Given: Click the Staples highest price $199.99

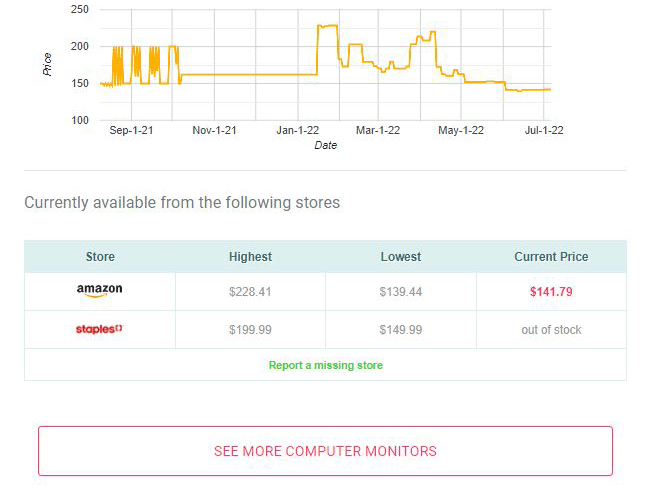Looking at the screenshot, I should coord(250,330).
